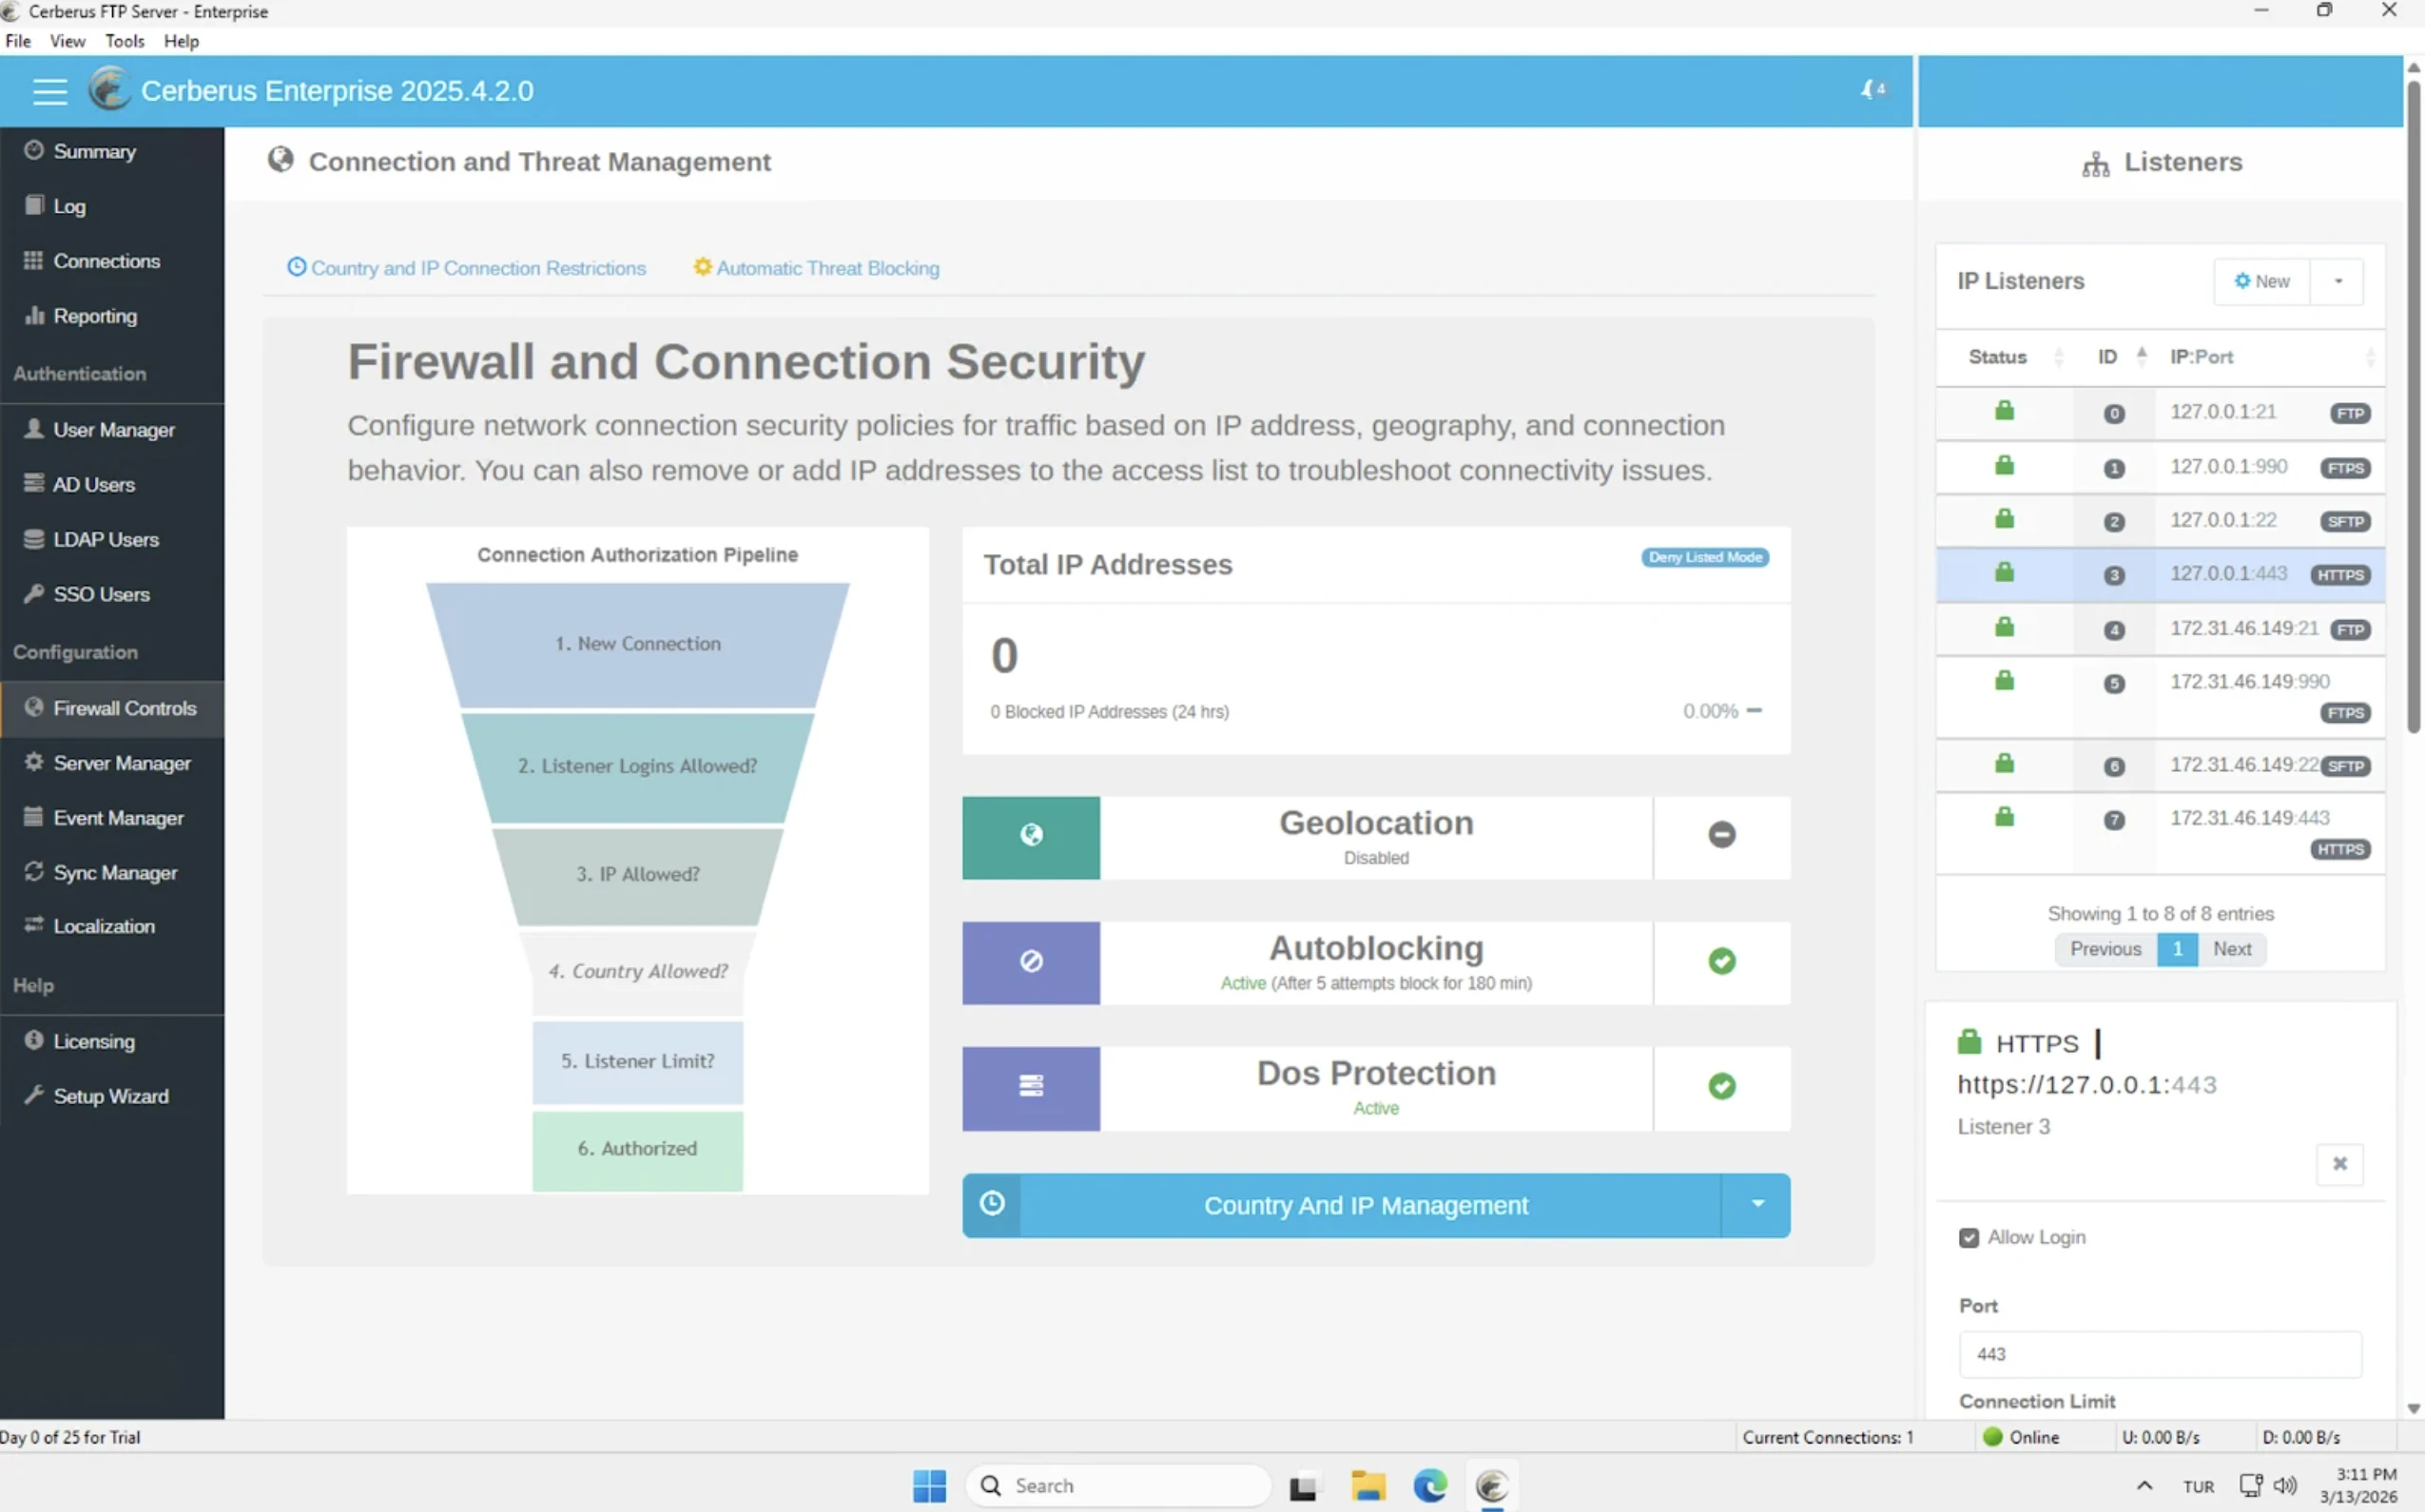Go to Previous page of listeners
This screenshot has height=1512, width=2425.
click(2105, 949)
